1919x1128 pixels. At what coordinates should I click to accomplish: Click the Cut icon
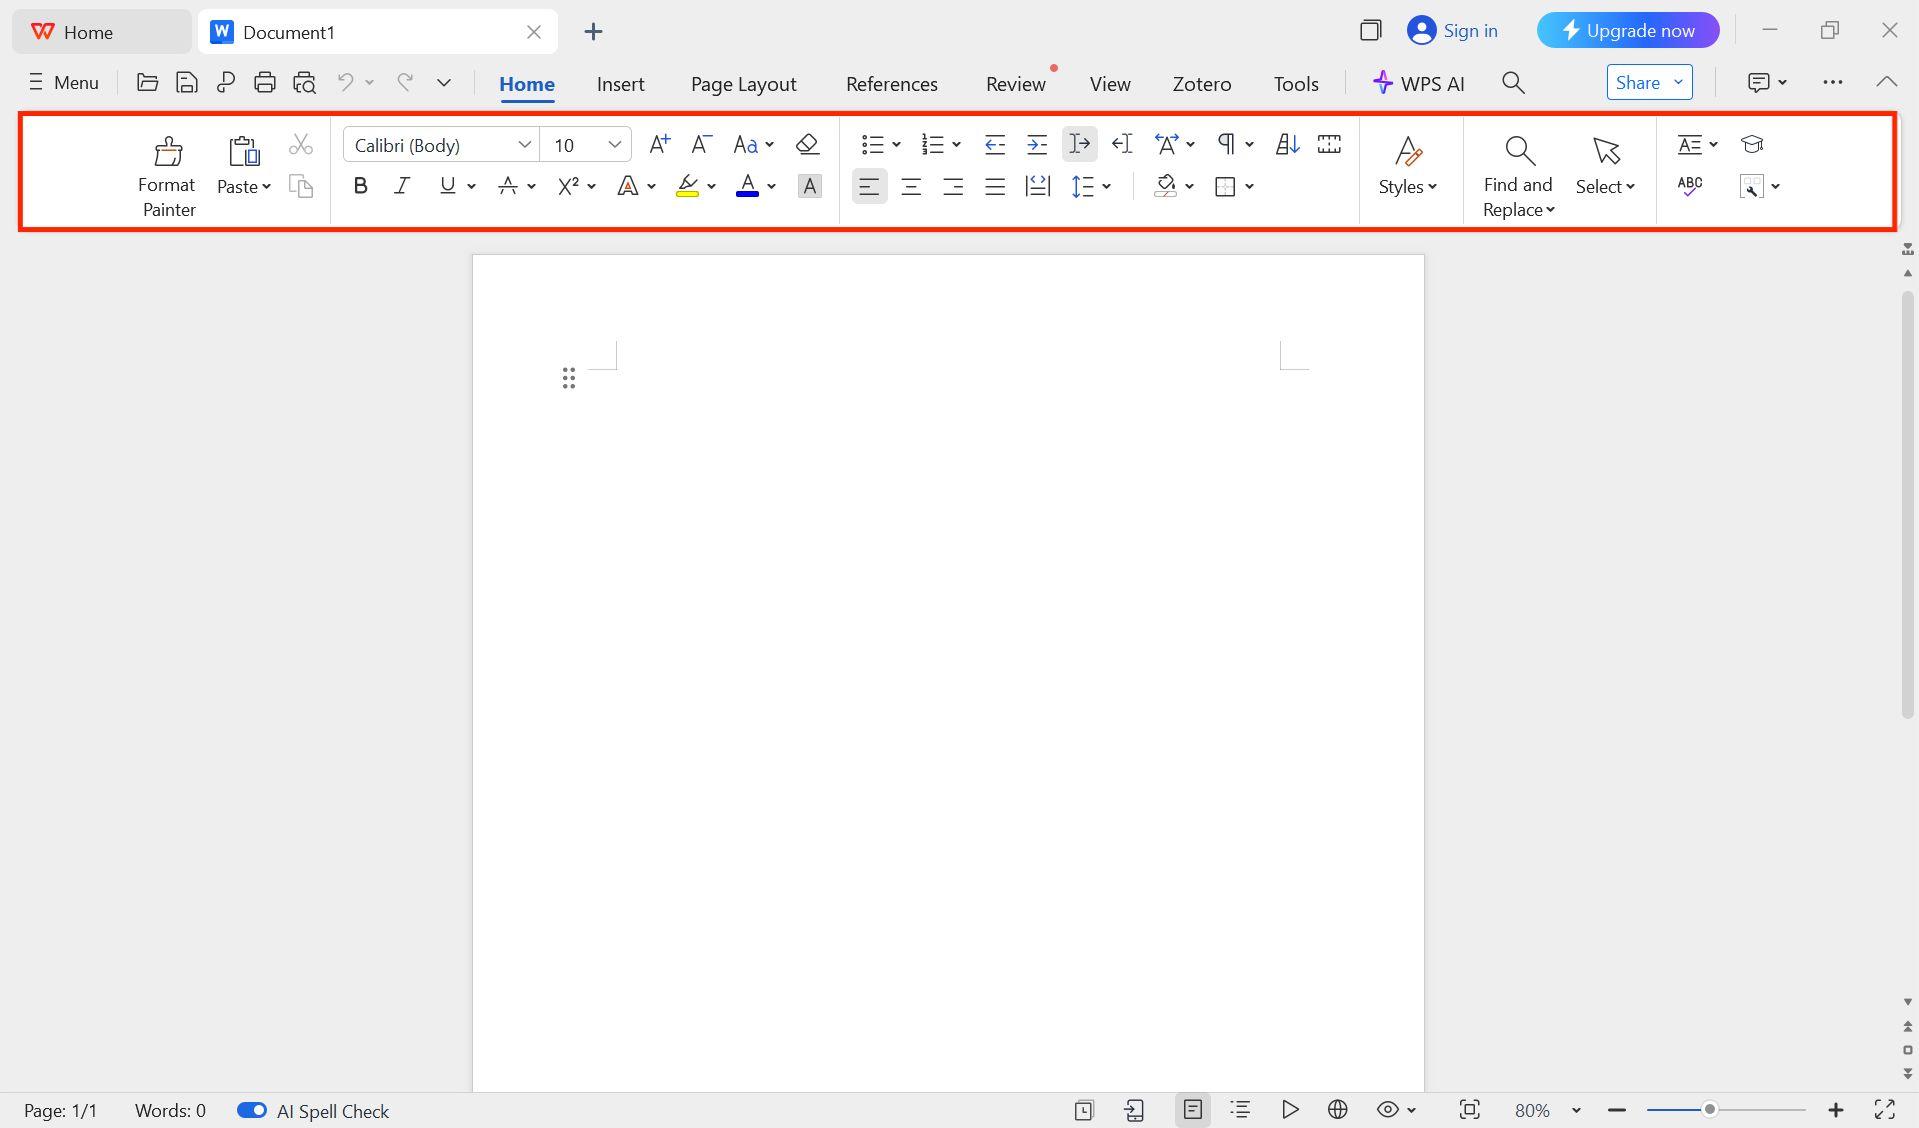coord(300,143)
